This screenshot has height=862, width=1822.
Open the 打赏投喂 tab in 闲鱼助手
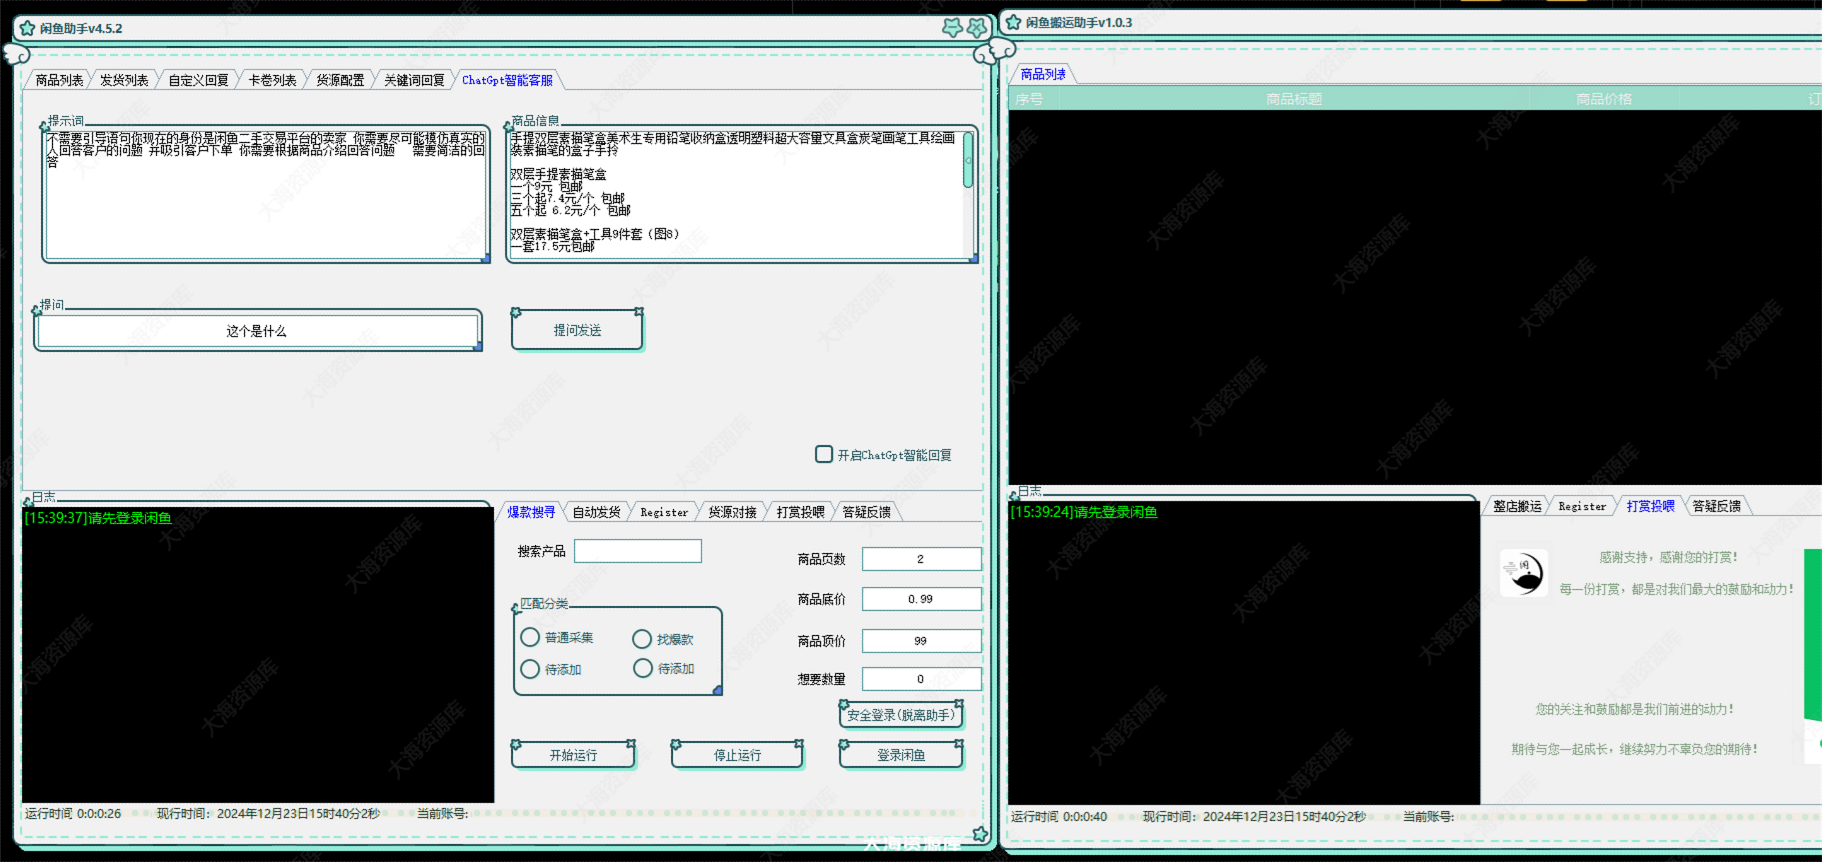pyautogui.click(x=800, y=512)
